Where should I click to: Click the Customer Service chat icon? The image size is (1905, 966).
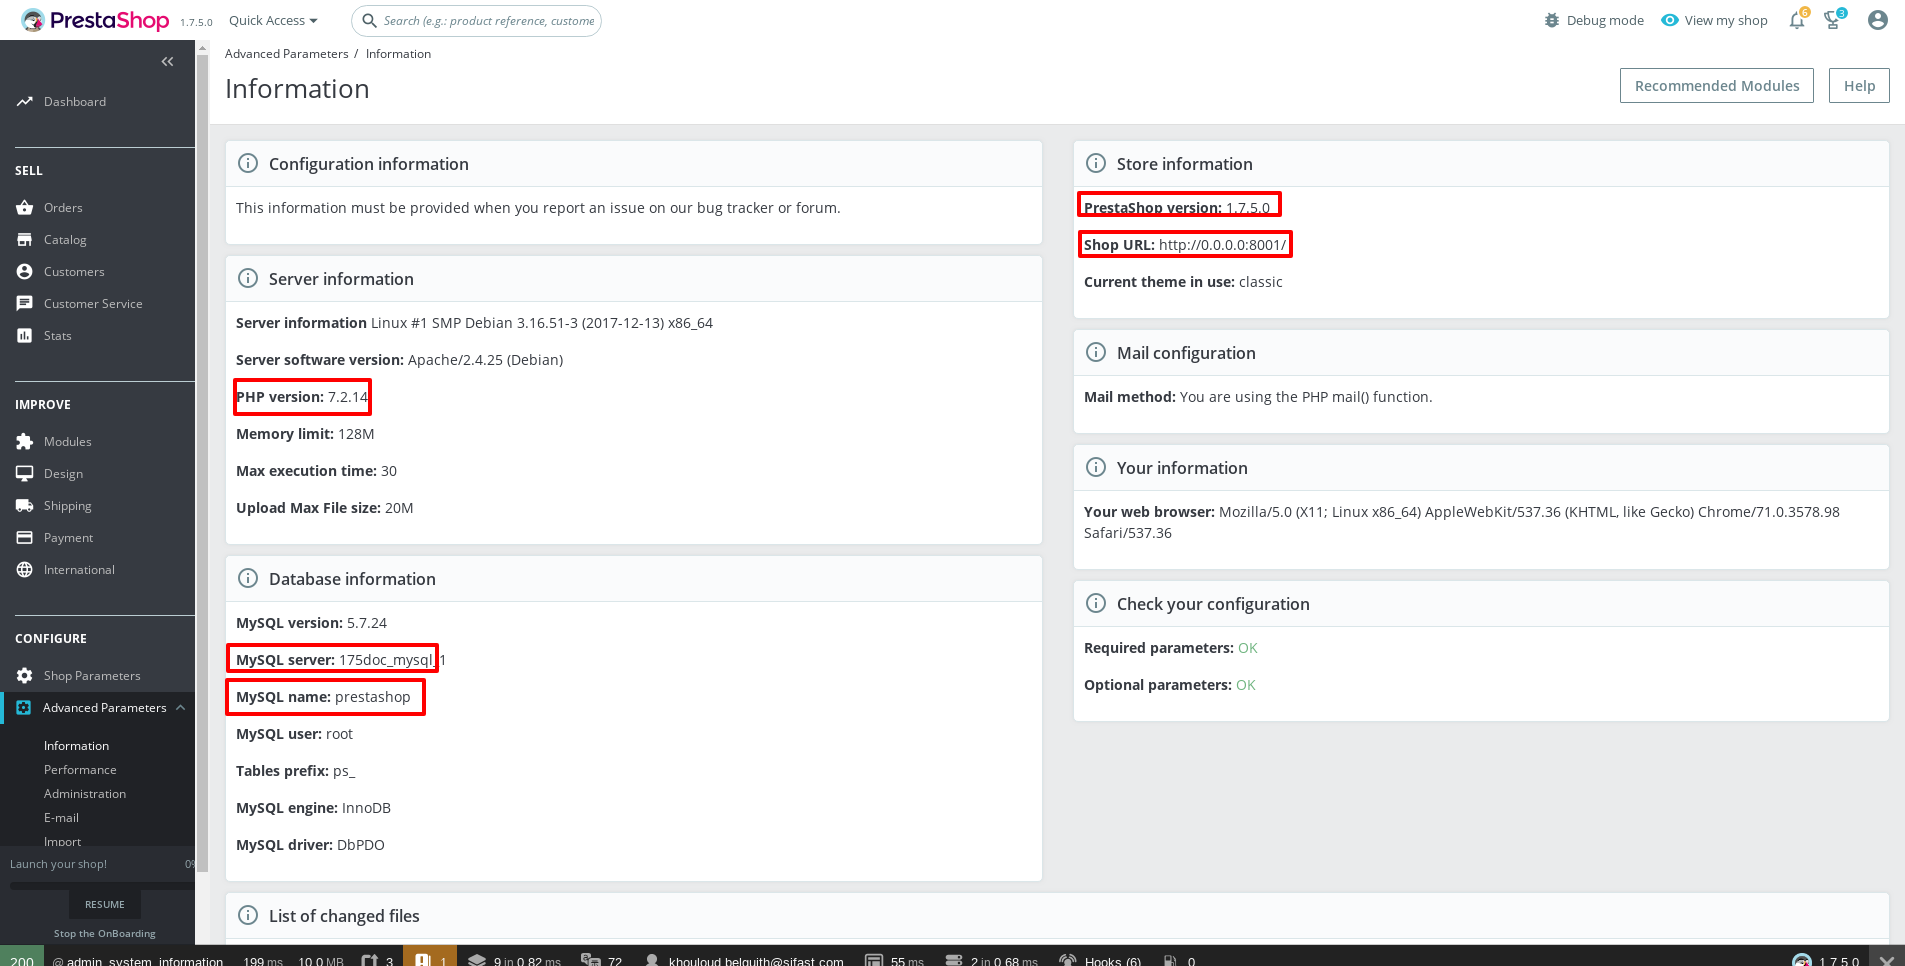(25, 304)
